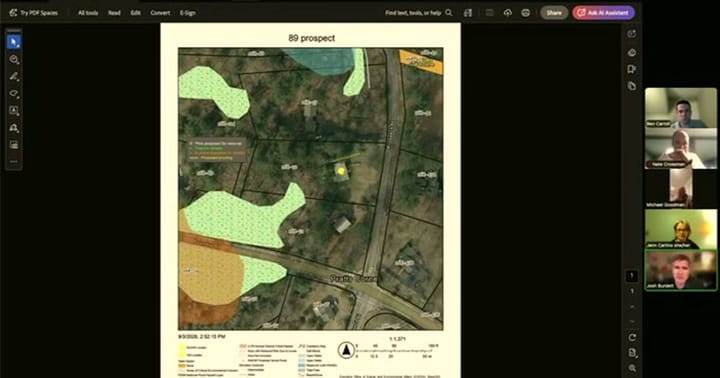Image resolution: width=720 pixels, height=378 pixels.
Task: Click the yellow marker dot on map
Action: tap(341, 171)
